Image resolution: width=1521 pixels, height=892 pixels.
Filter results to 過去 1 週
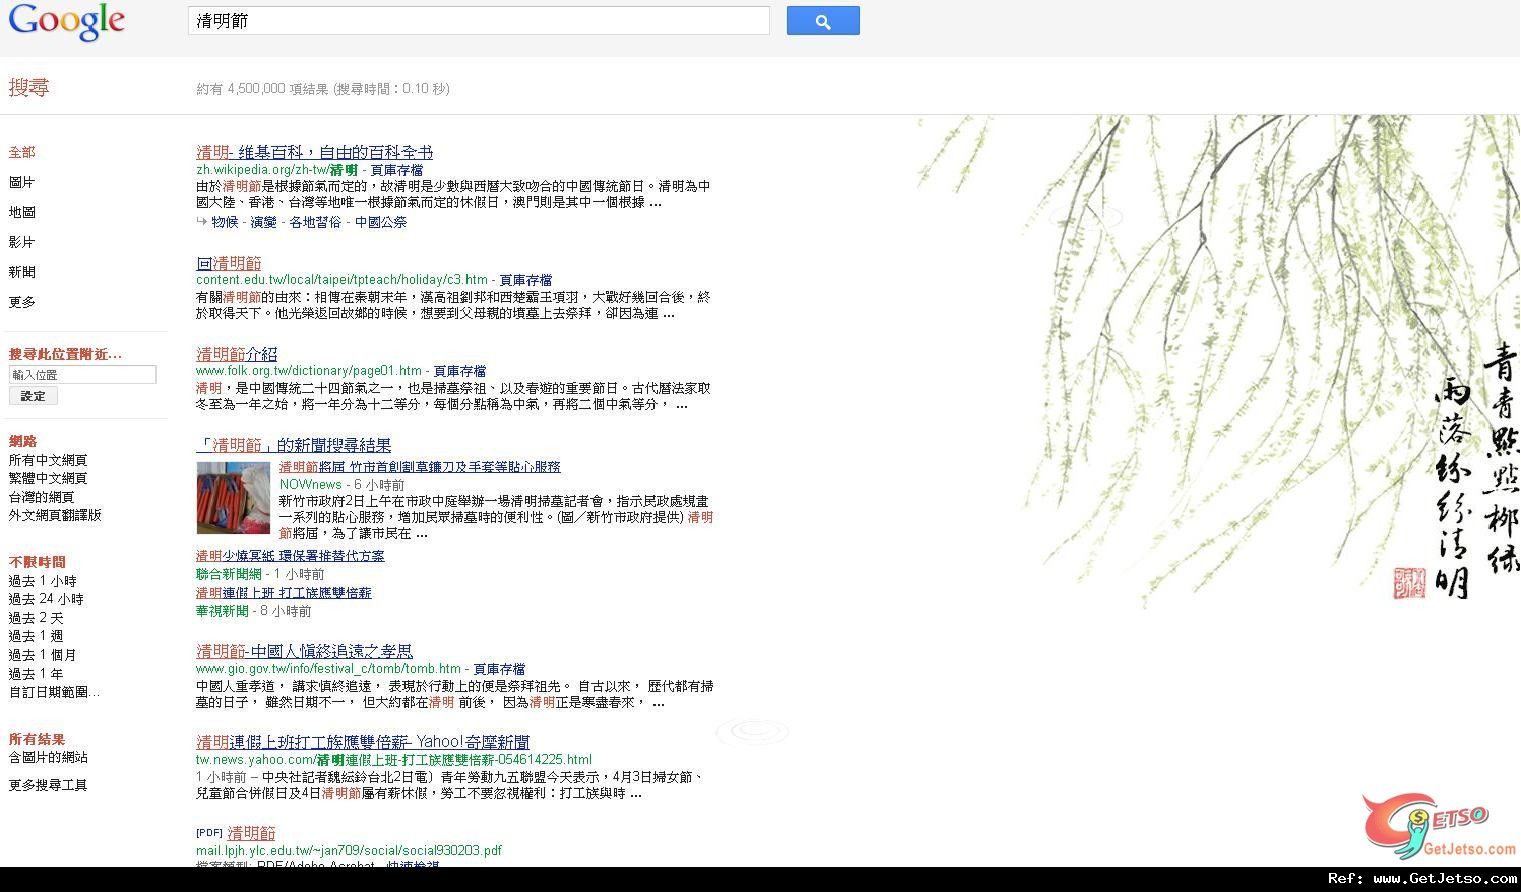pos(36,636)
